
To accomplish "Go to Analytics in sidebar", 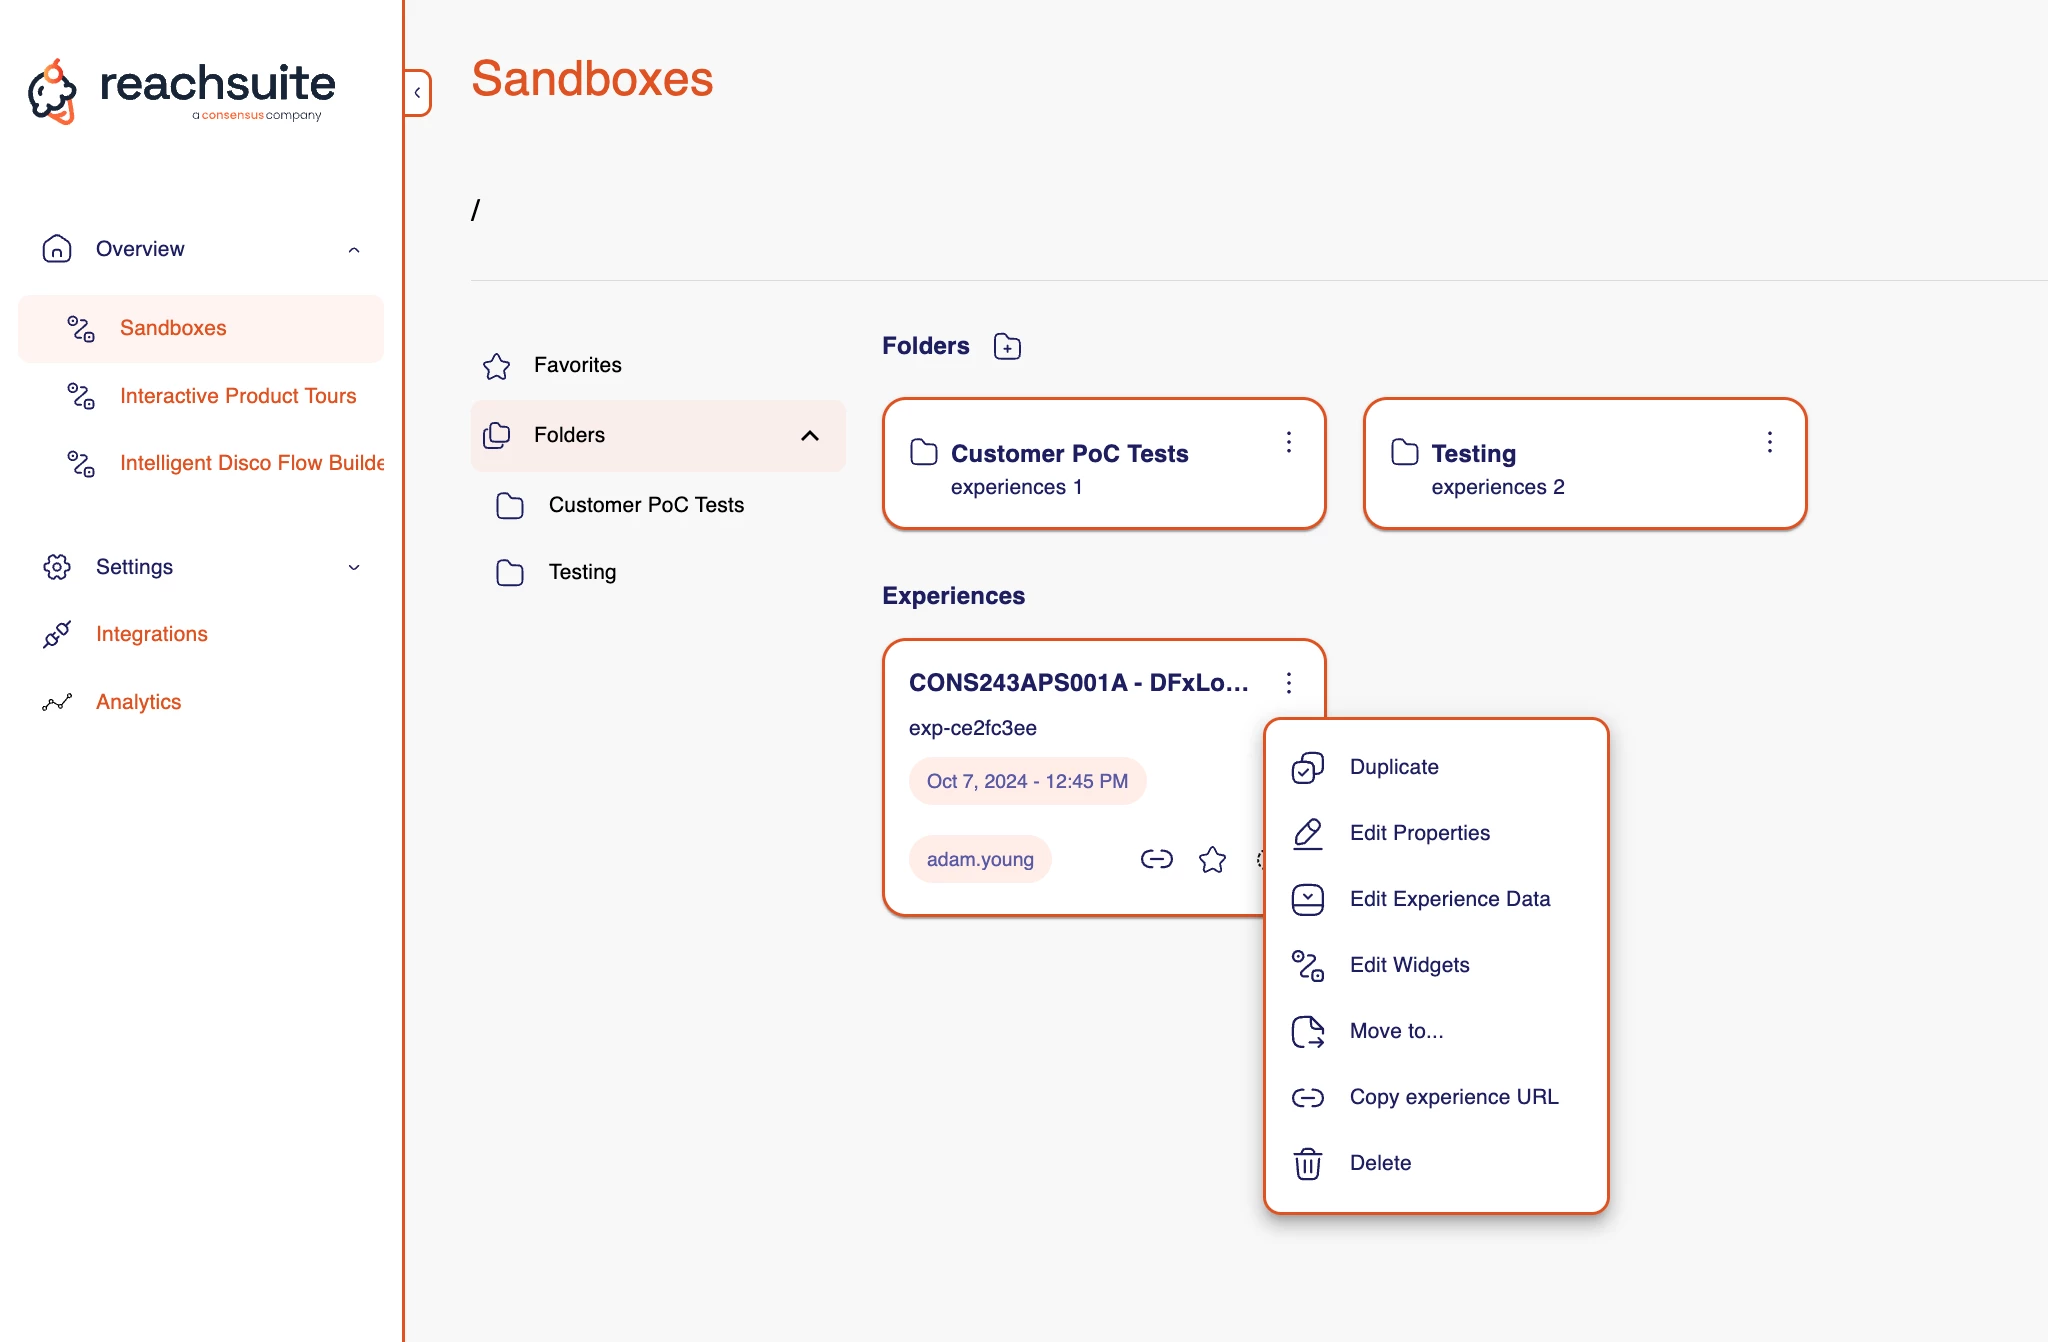I will 138,702.
